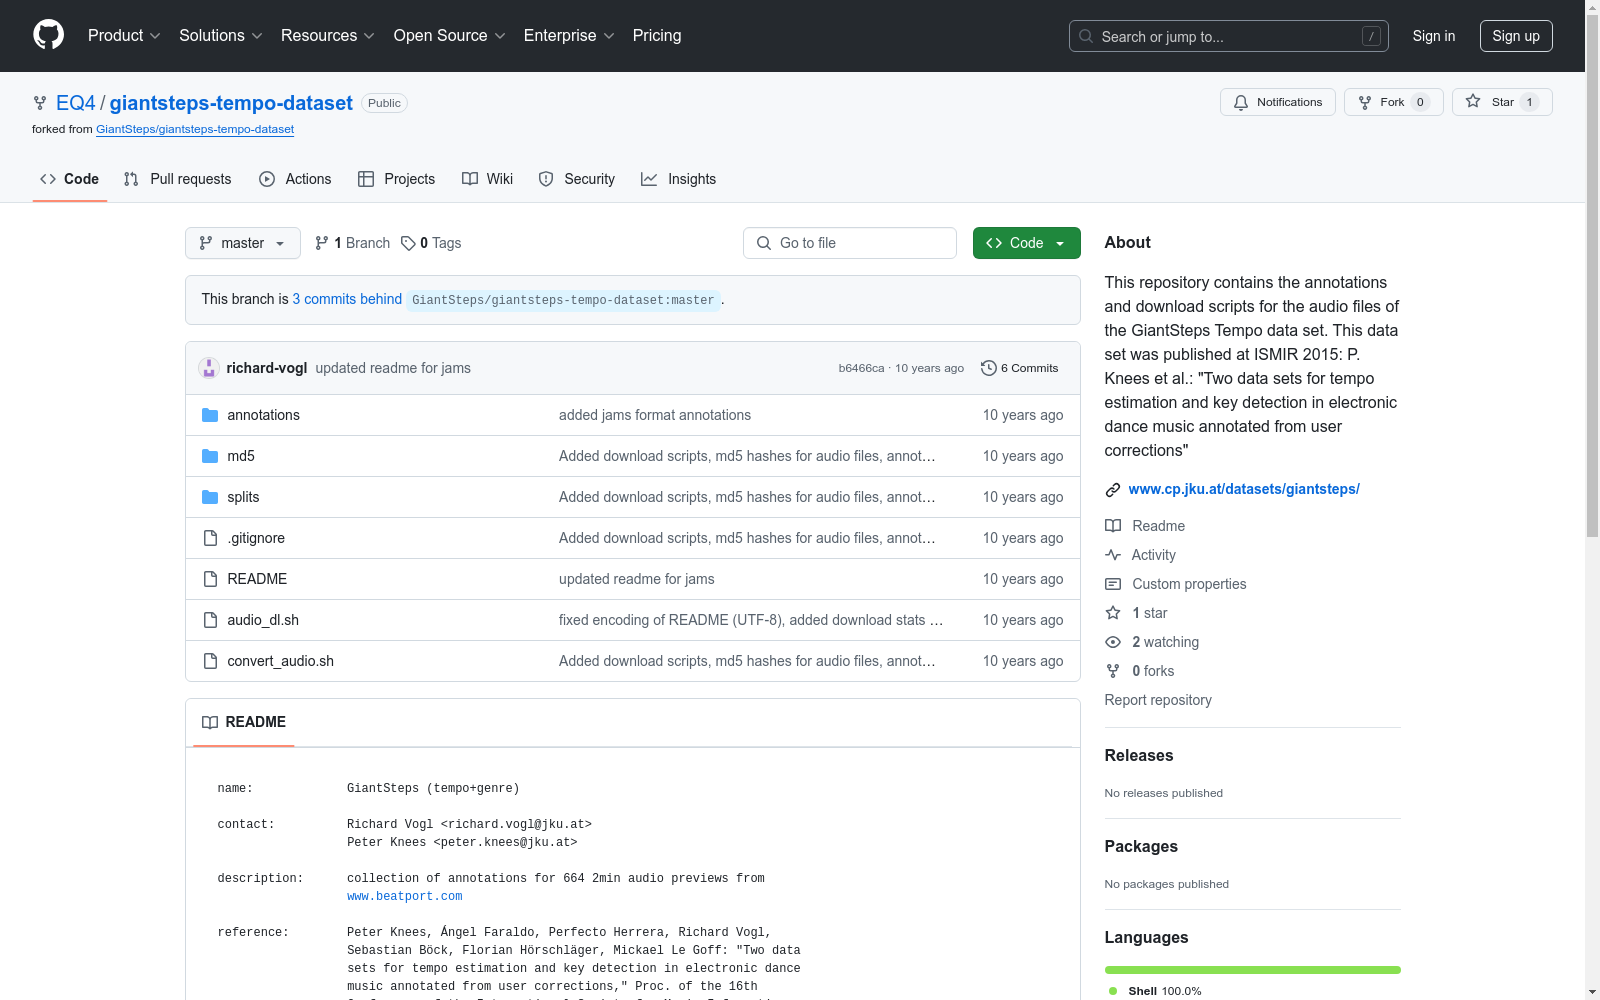The height and width of the screenshot is (1000, 1600).
Task: Click the Go to file input
Action: coord(850,243)
